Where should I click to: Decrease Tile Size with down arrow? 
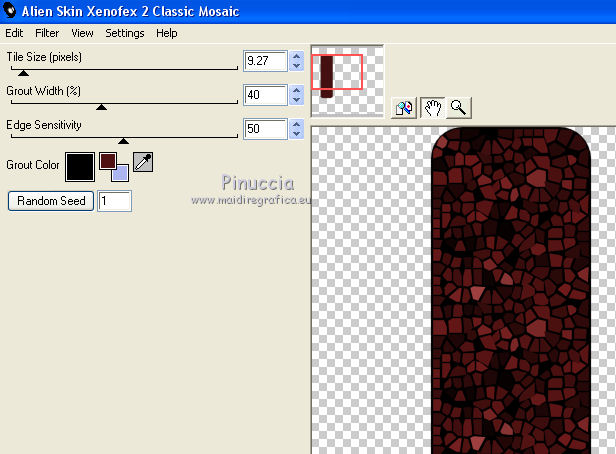[x=297, y=66]
